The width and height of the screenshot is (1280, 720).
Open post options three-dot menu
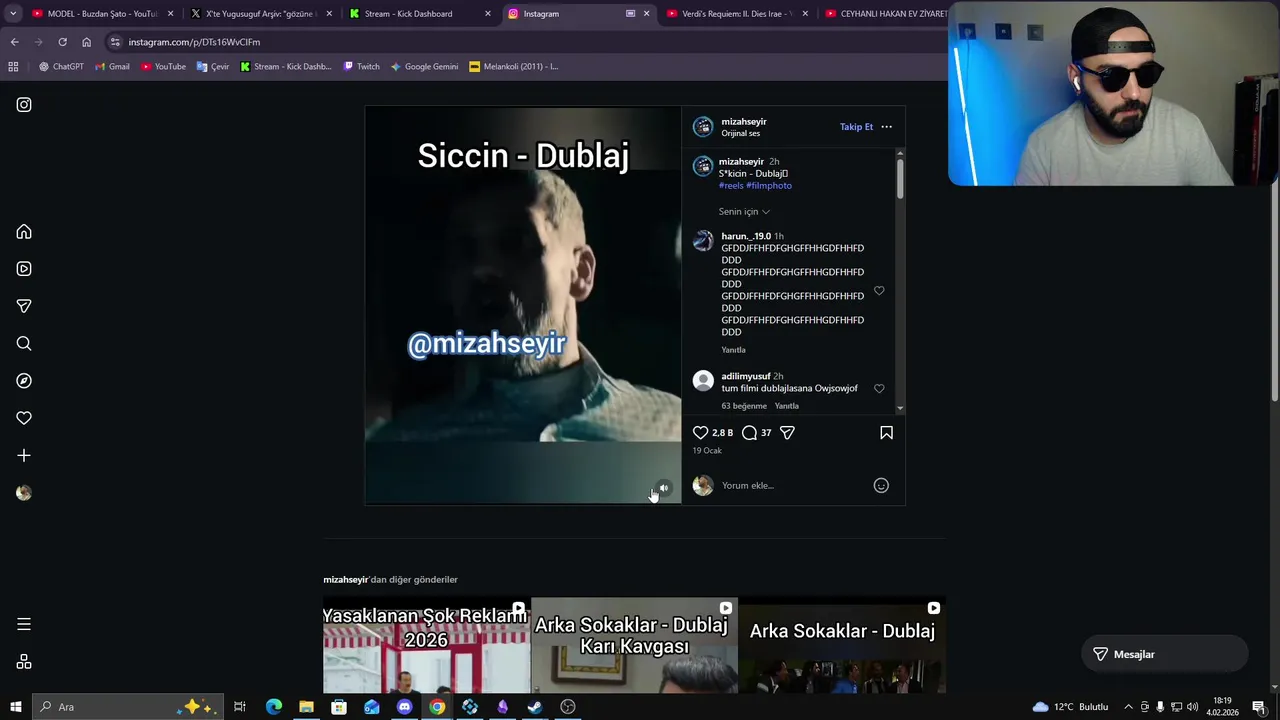886,127
